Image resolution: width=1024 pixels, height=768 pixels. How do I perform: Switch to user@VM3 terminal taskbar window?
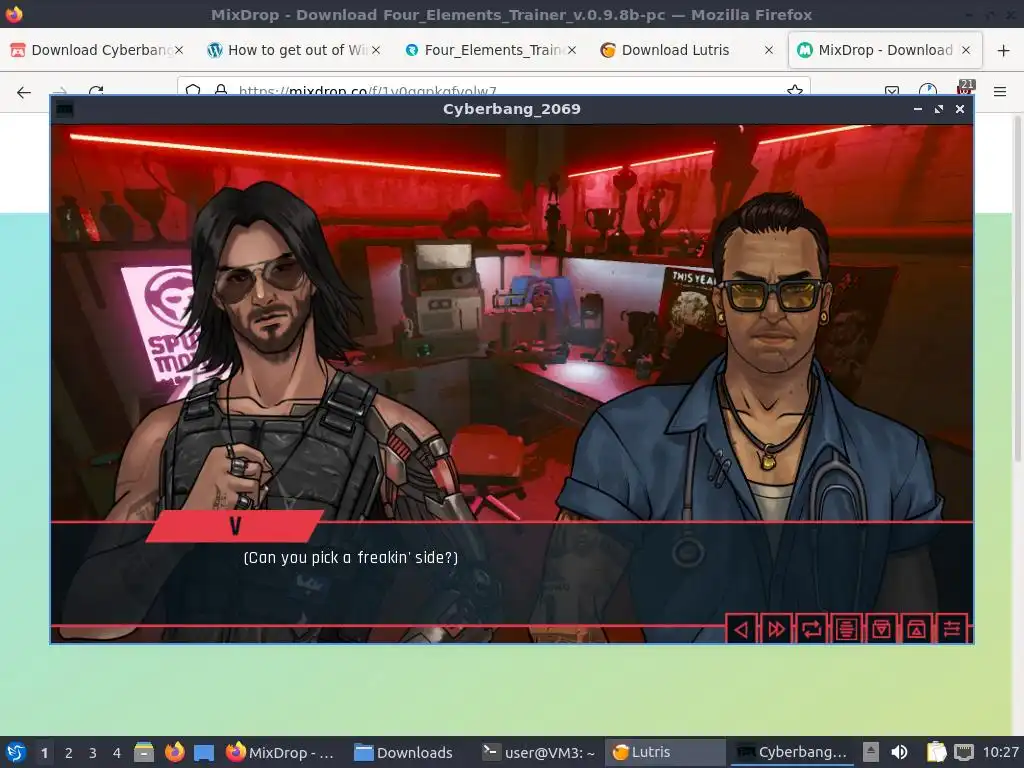[x=539, y=752]
